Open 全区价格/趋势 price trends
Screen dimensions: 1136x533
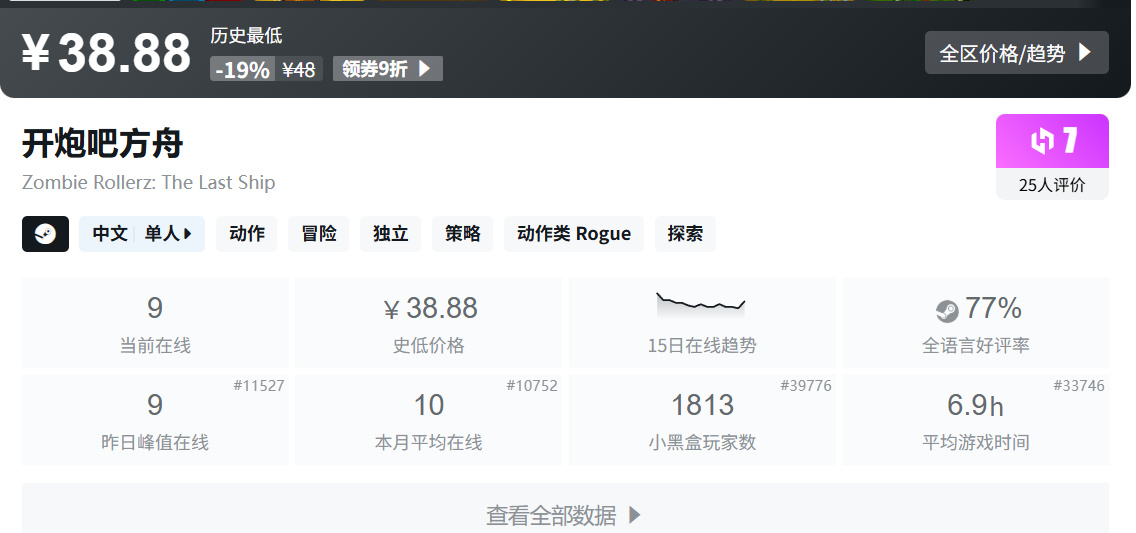1016,52
